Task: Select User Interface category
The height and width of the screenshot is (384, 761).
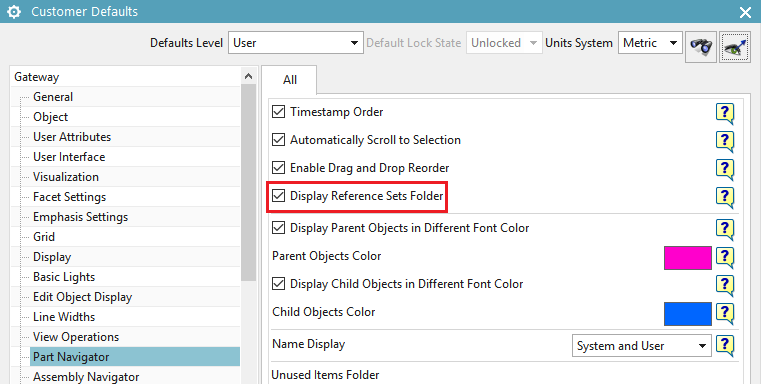Action: (69, 157)
